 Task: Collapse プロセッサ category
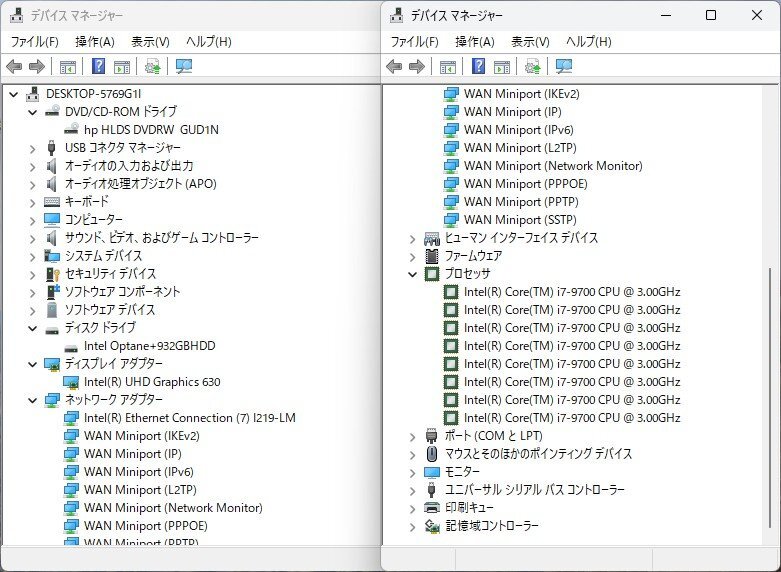412,274
